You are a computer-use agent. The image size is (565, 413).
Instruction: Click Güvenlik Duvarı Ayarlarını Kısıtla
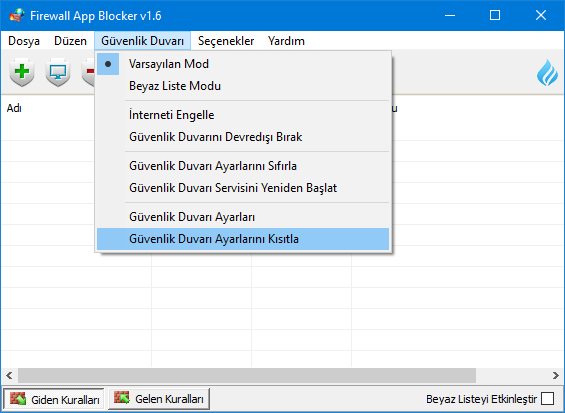pos(243,239)
